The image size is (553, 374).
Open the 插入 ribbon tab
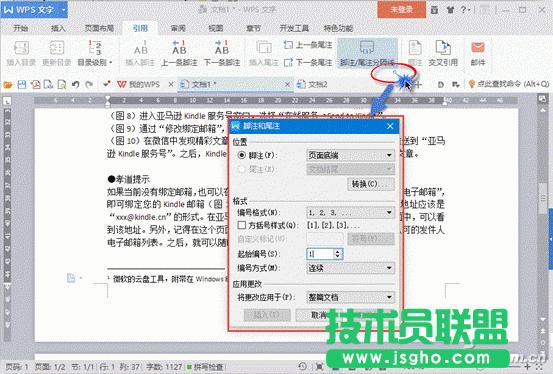click(58, 28)
